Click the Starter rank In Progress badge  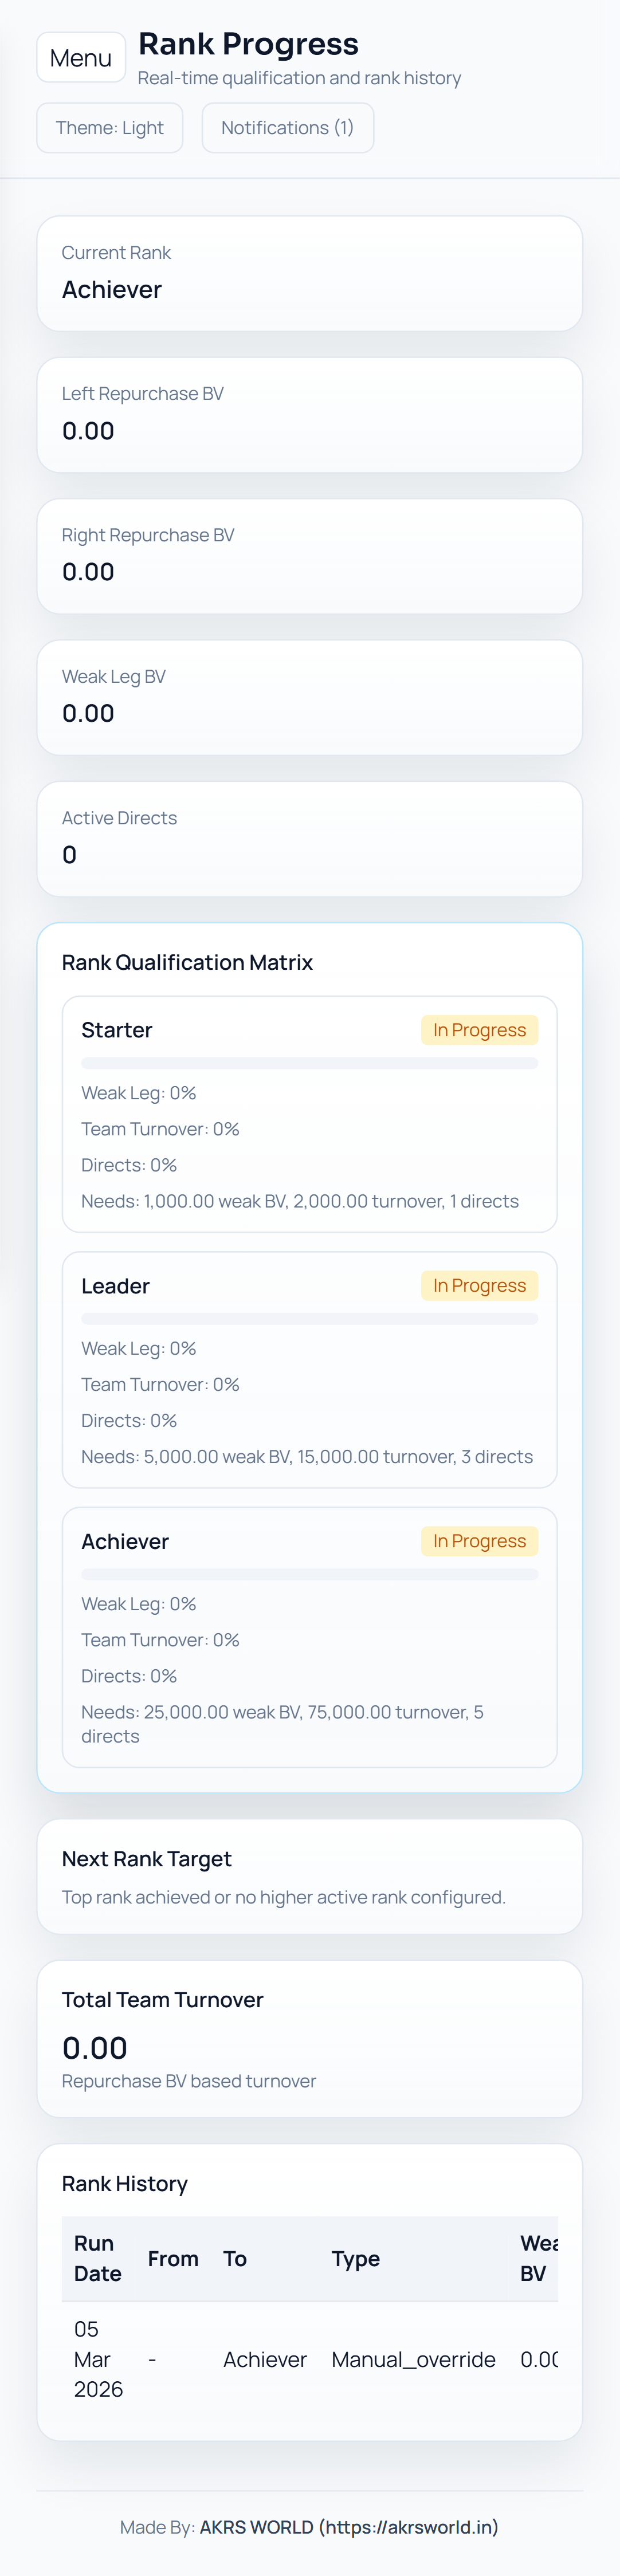coord(479,1030)
